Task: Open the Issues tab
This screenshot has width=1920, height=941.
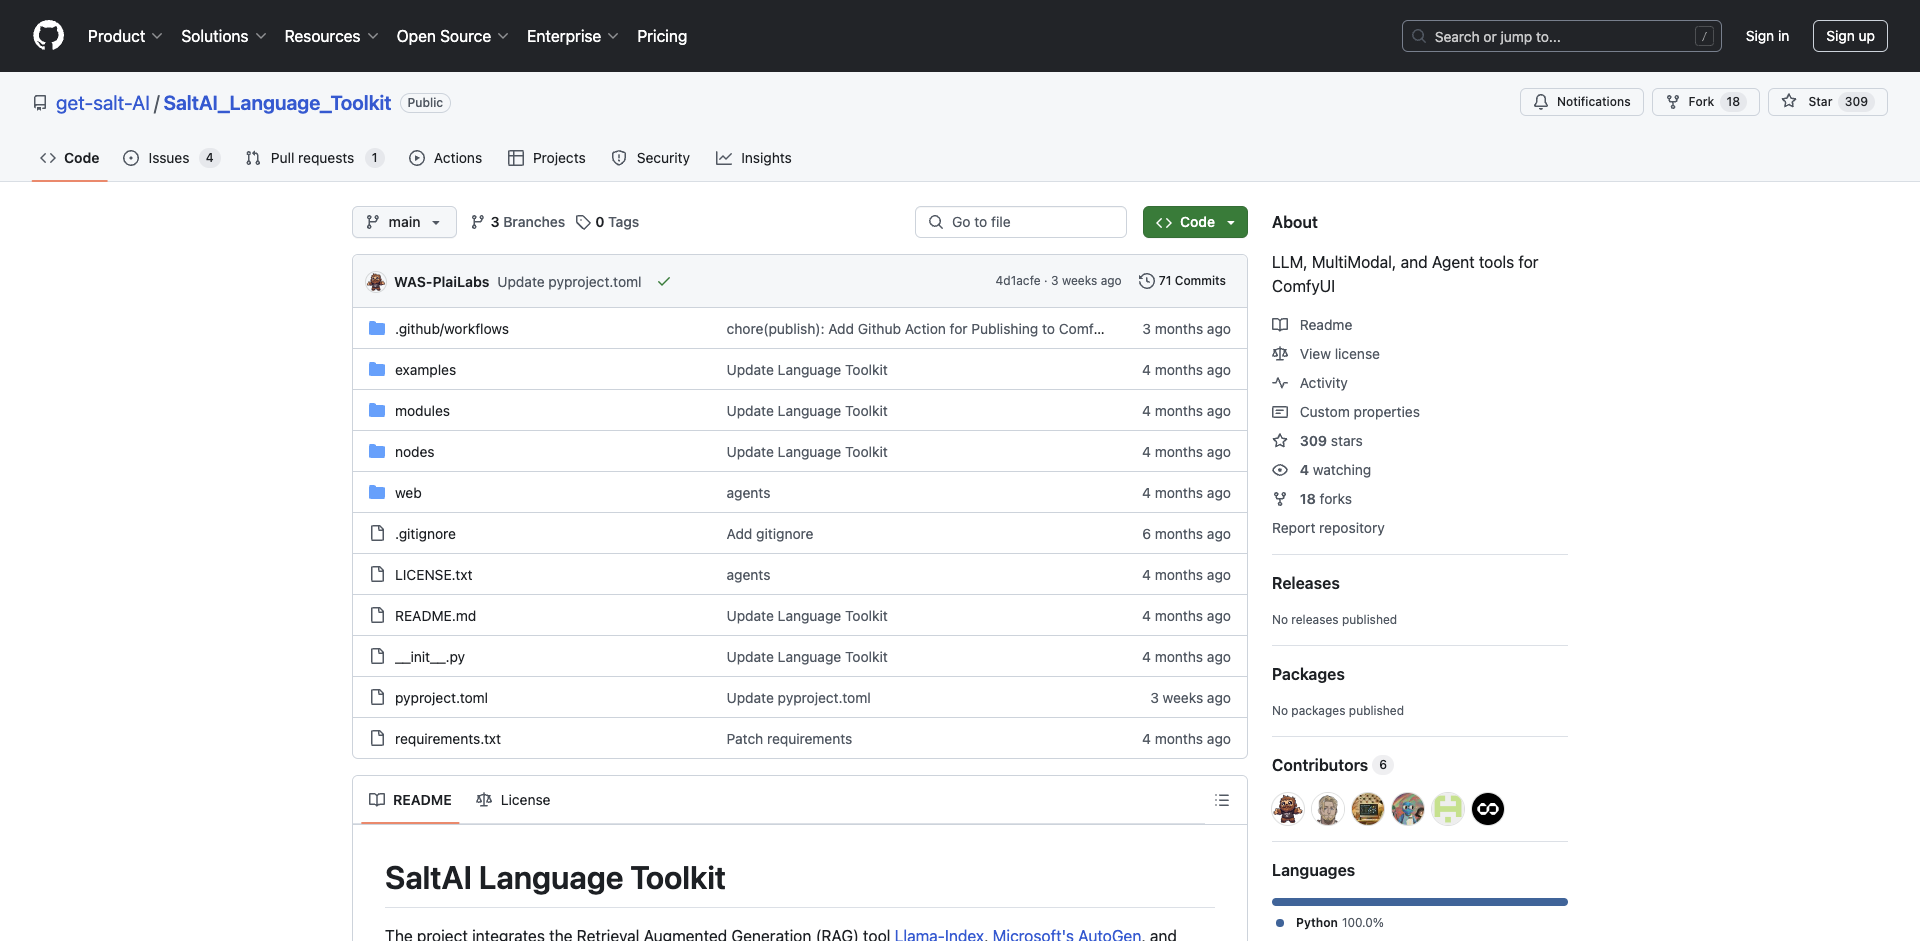Action: (171, 158)
